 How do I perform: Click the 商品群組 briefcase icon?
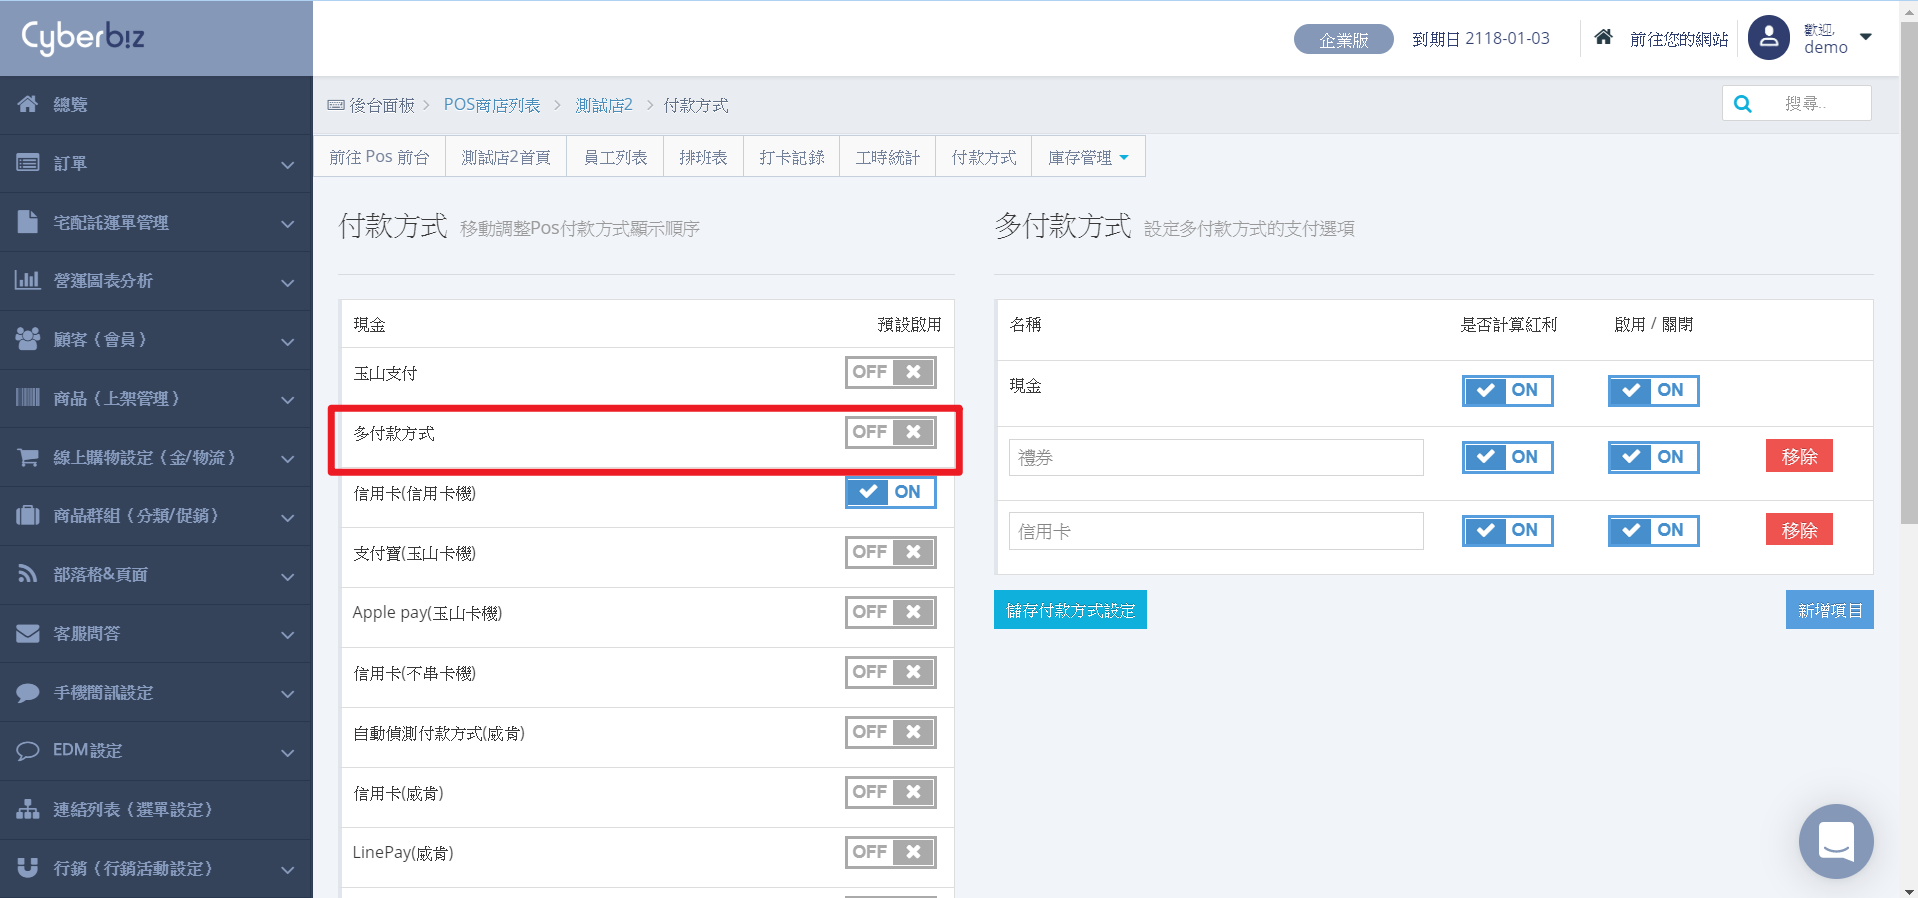click(x=28, y=515)
